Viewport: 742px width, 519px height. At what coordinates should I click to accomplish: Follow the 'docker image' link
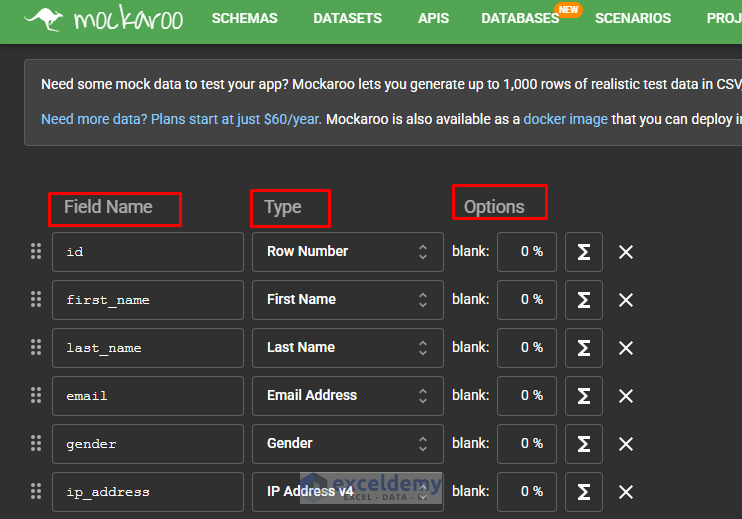(x=565, y=119)
